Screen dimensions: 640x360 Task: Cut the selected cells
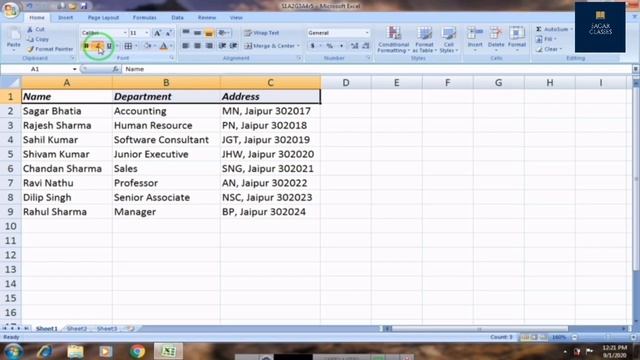(36, 29)
